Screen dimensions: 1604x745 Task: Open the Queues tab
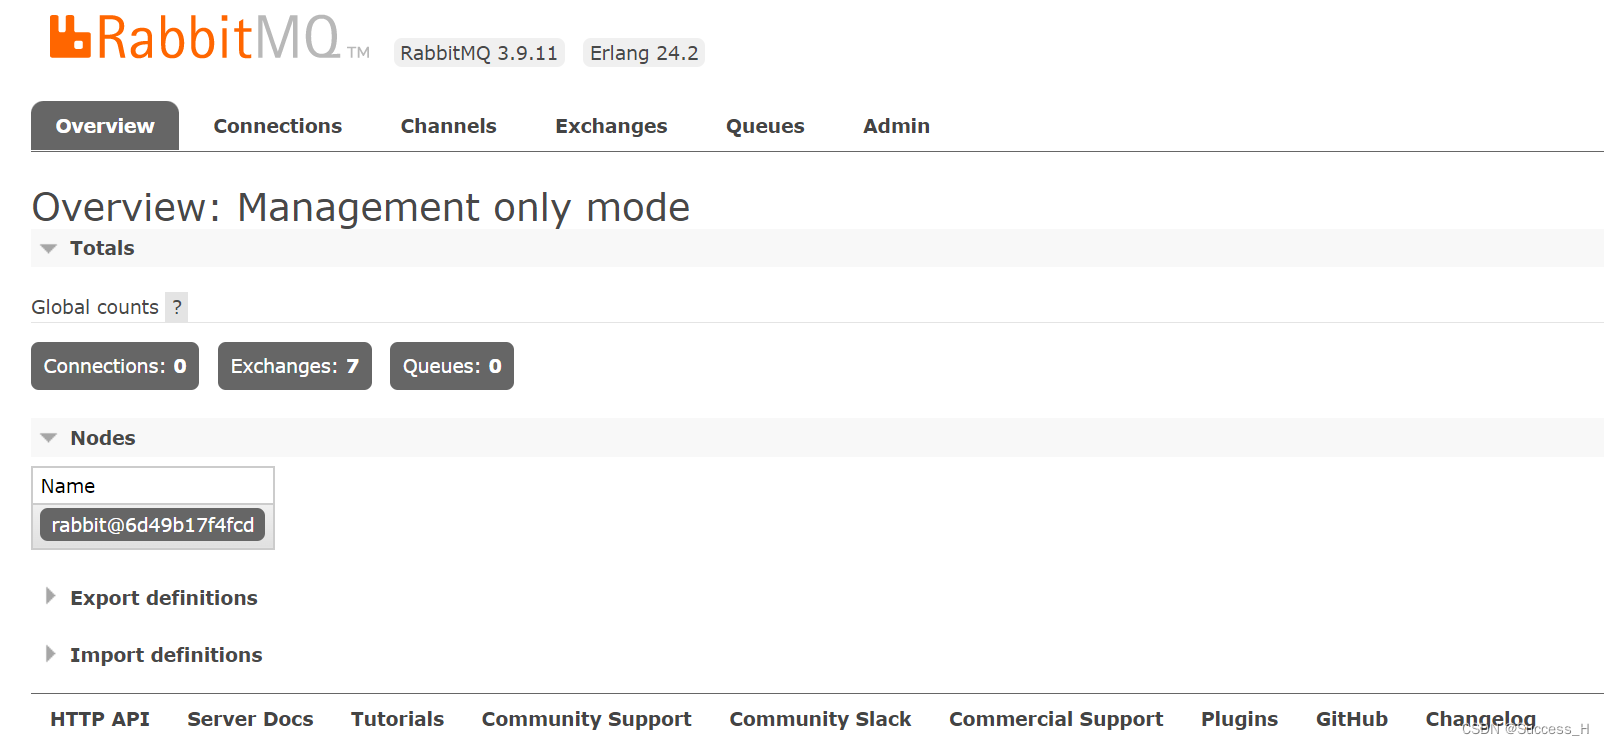click(x=765, y=126)
